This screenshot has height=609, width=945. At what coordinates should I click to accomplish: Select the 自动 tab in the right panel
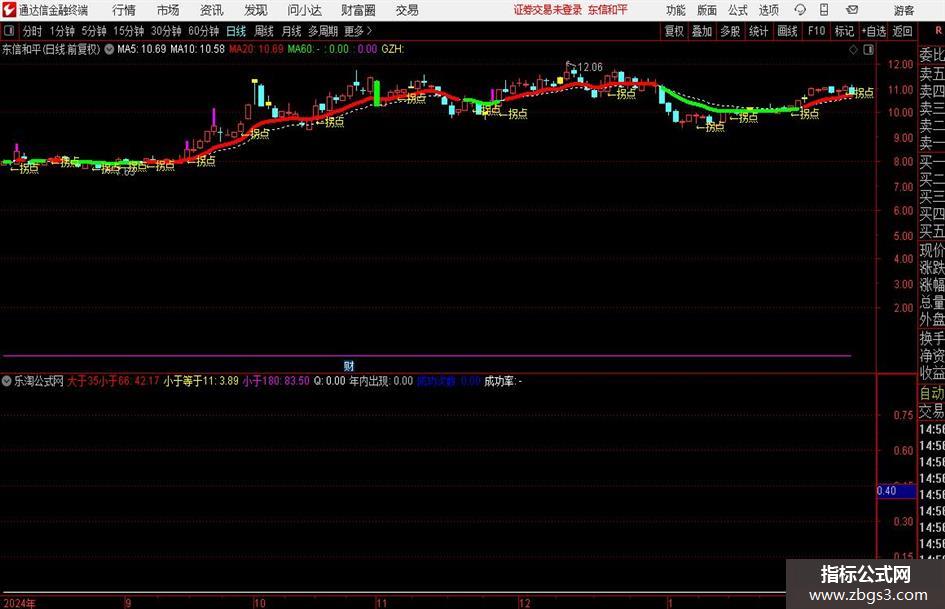click(x=932, y=393)
